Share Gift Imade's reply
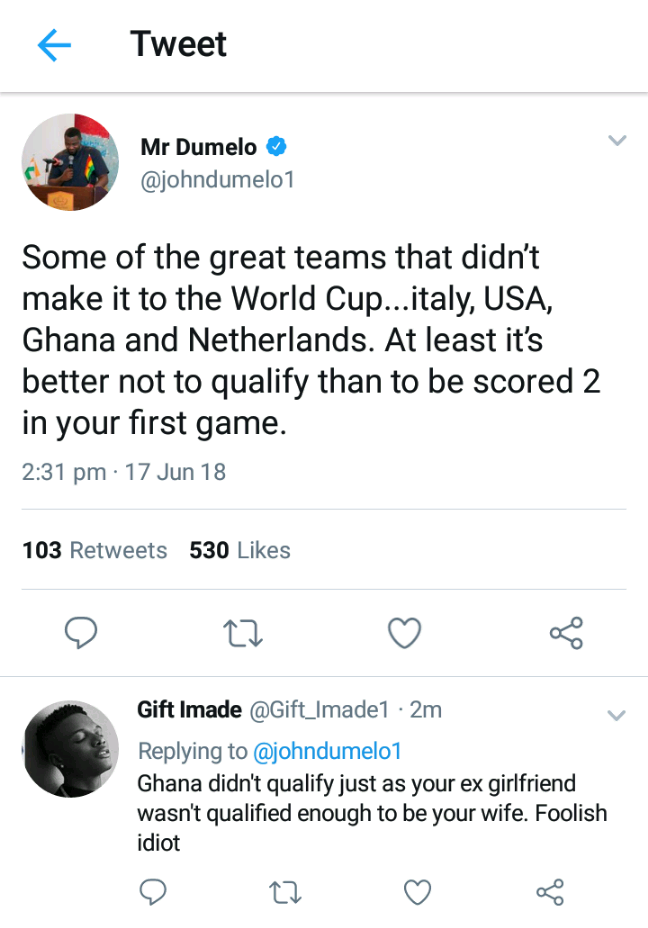 pos(549,891)
